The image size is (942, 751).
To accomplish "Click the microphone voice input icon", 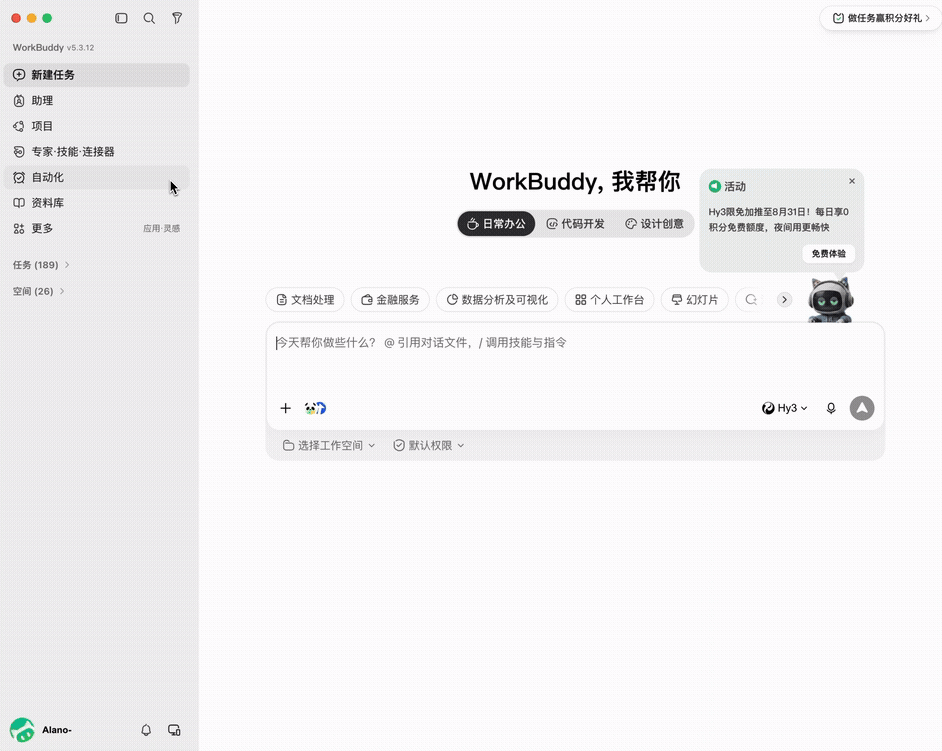I will point(831,409).
